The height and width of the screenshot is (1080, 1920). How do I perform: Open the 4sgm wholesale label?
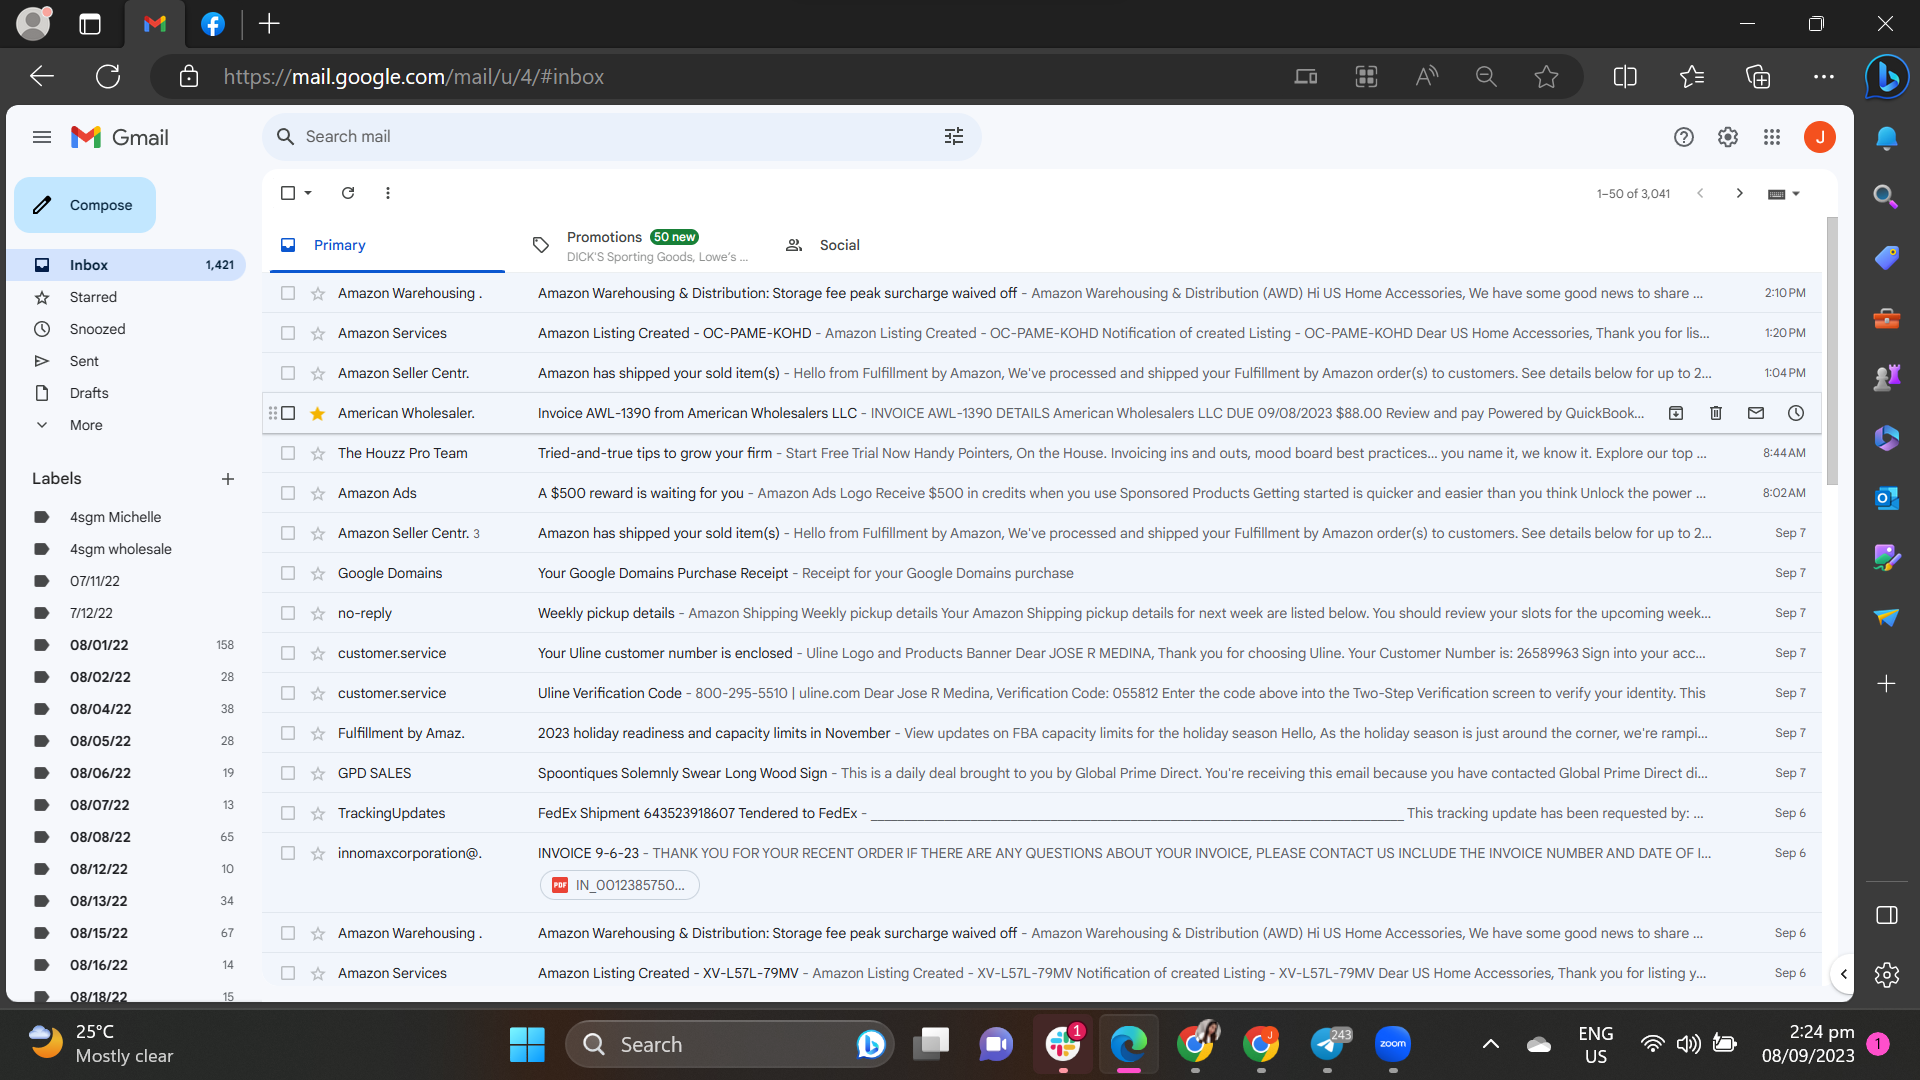(x=120, y=549)
